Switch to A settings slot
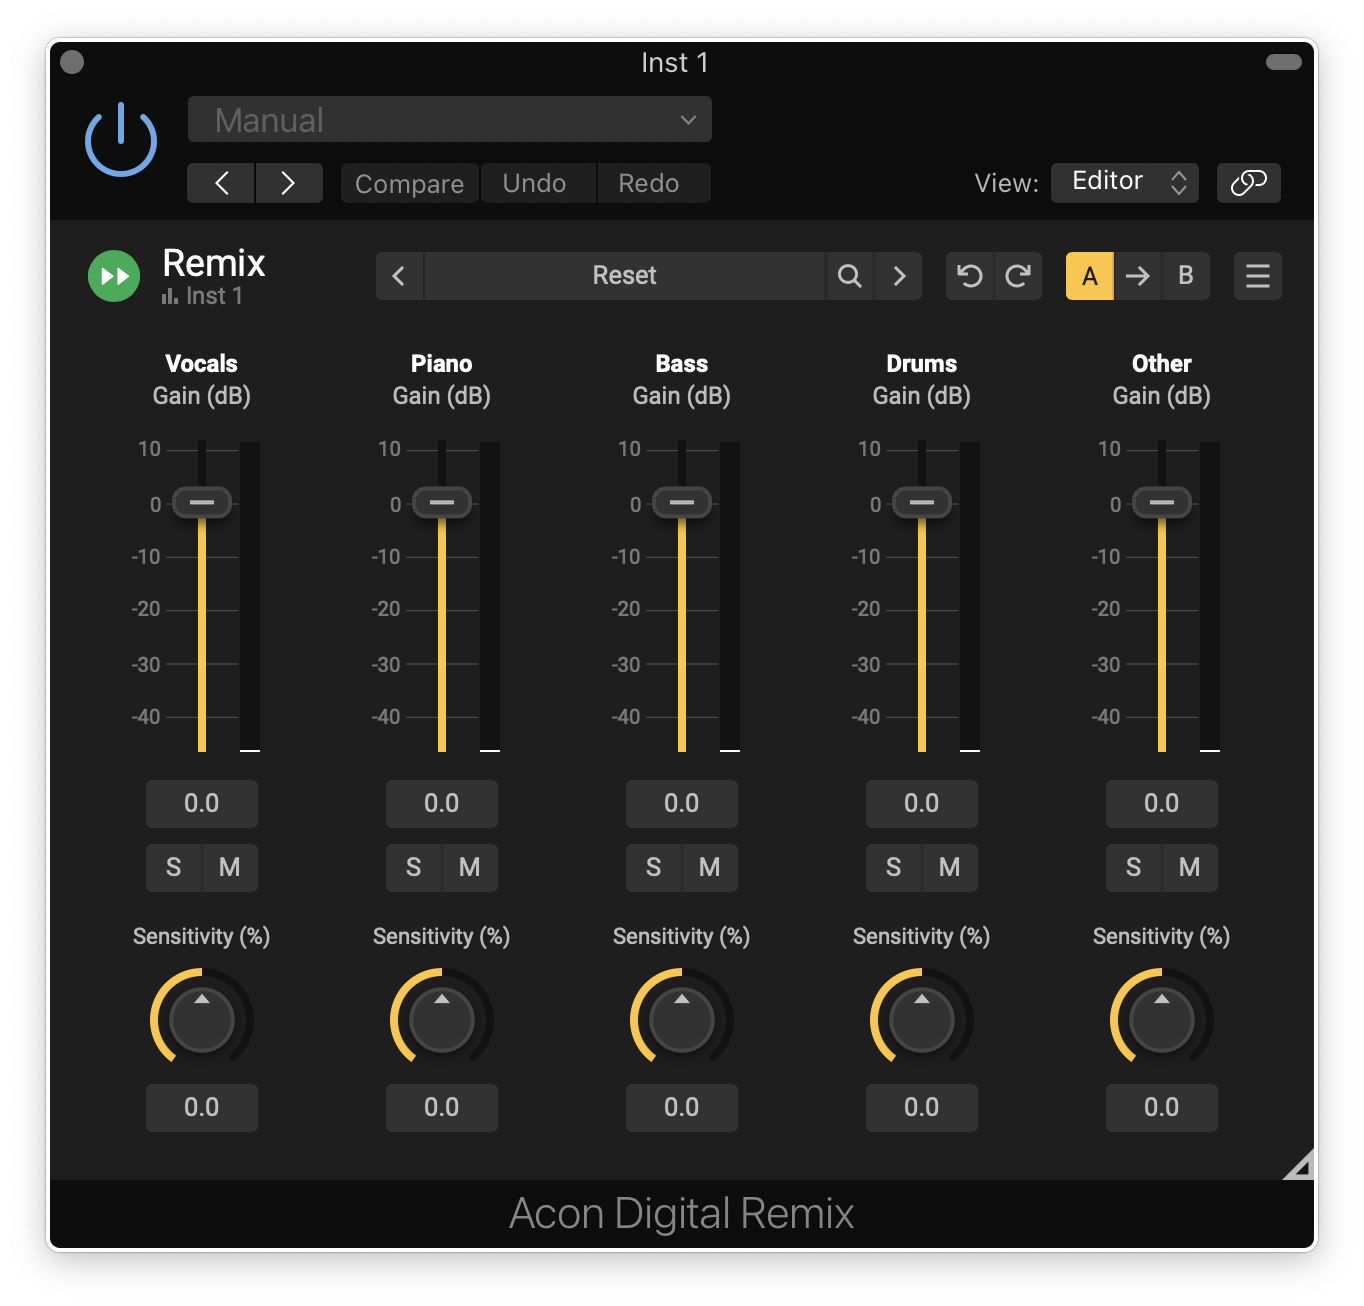 1090,276
